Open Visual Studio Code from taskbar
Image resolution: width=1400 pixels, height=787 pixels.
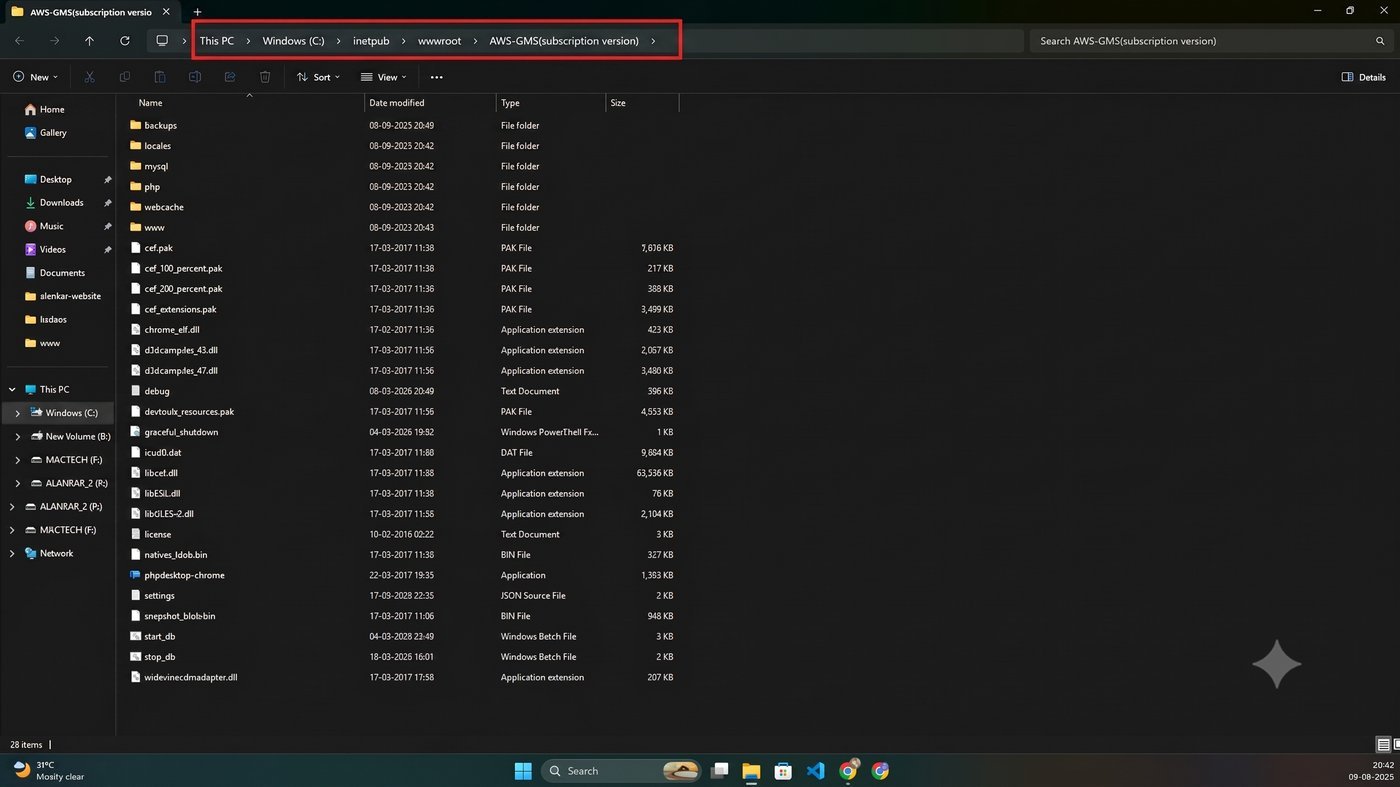click(x=815, y=770)
